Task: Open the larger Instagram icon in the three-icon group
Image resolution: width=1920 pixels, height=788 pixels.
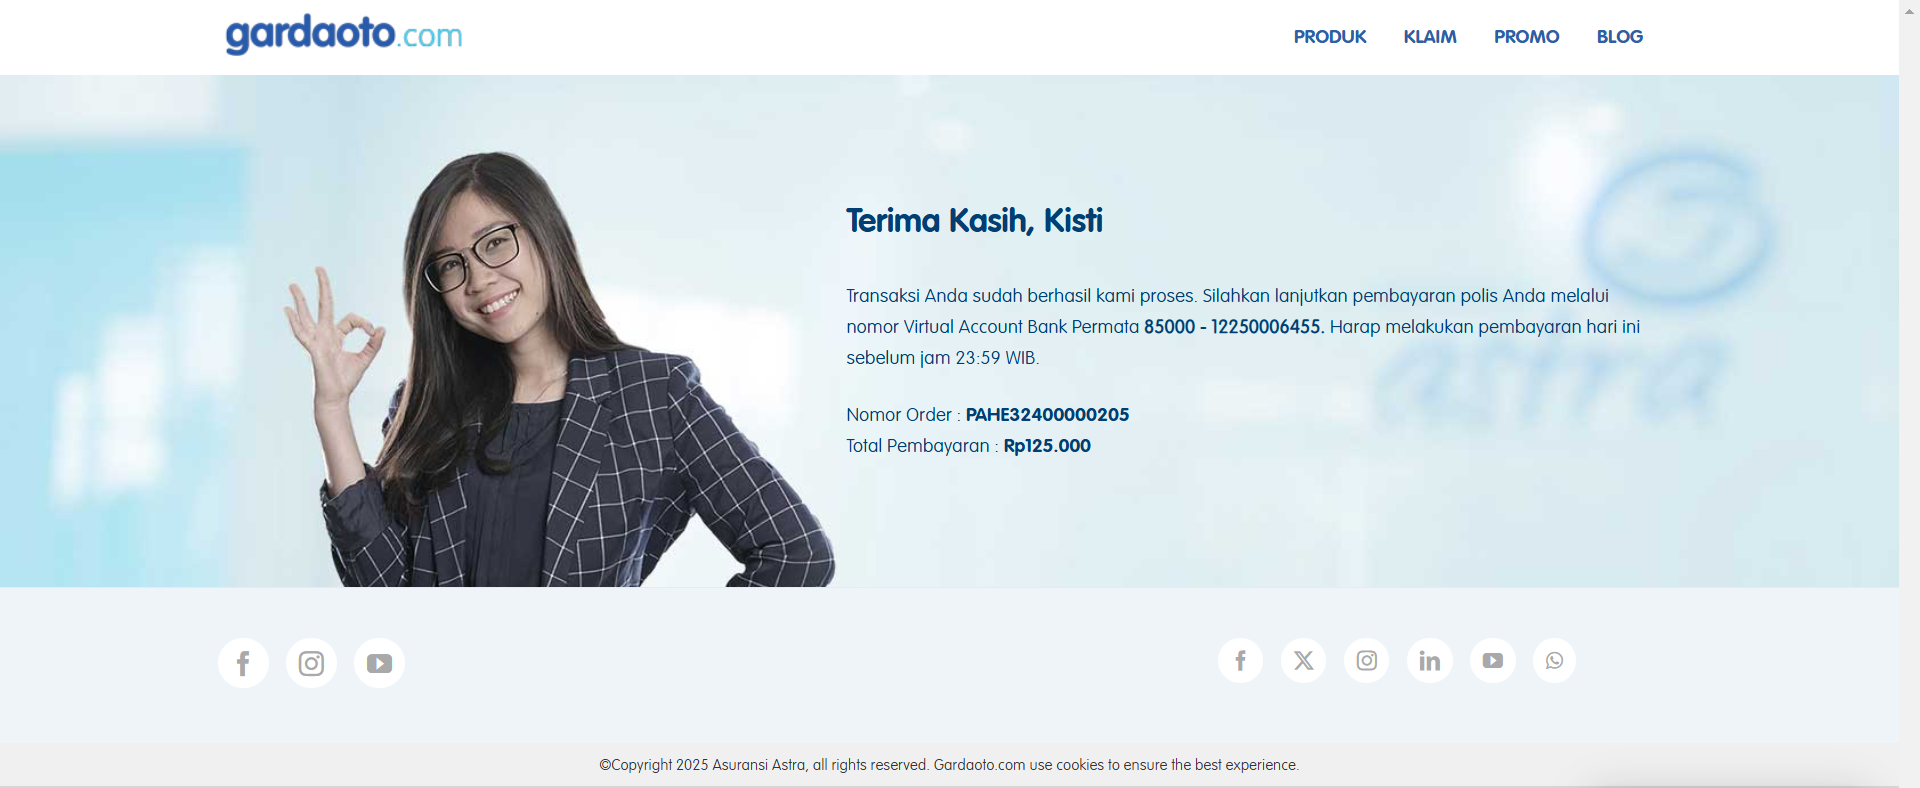Action: pos(311,663)
